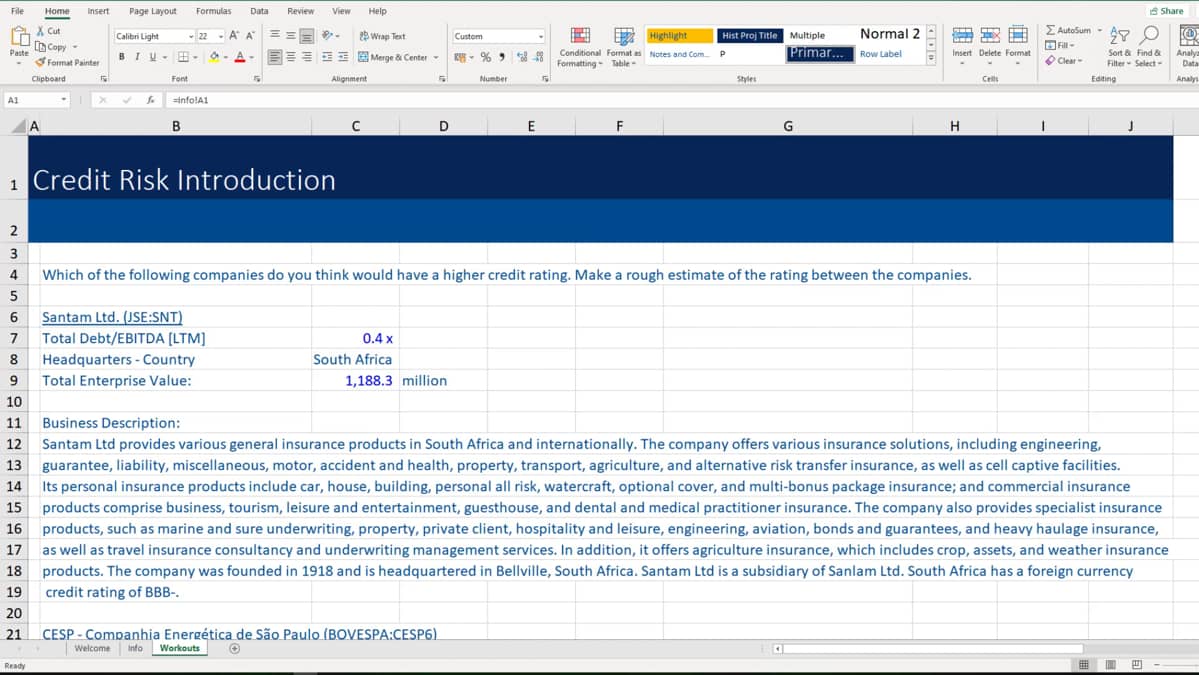Increase indent in the cell
This screenshot has height=675, width=1199.
click(x=343, y=57)
